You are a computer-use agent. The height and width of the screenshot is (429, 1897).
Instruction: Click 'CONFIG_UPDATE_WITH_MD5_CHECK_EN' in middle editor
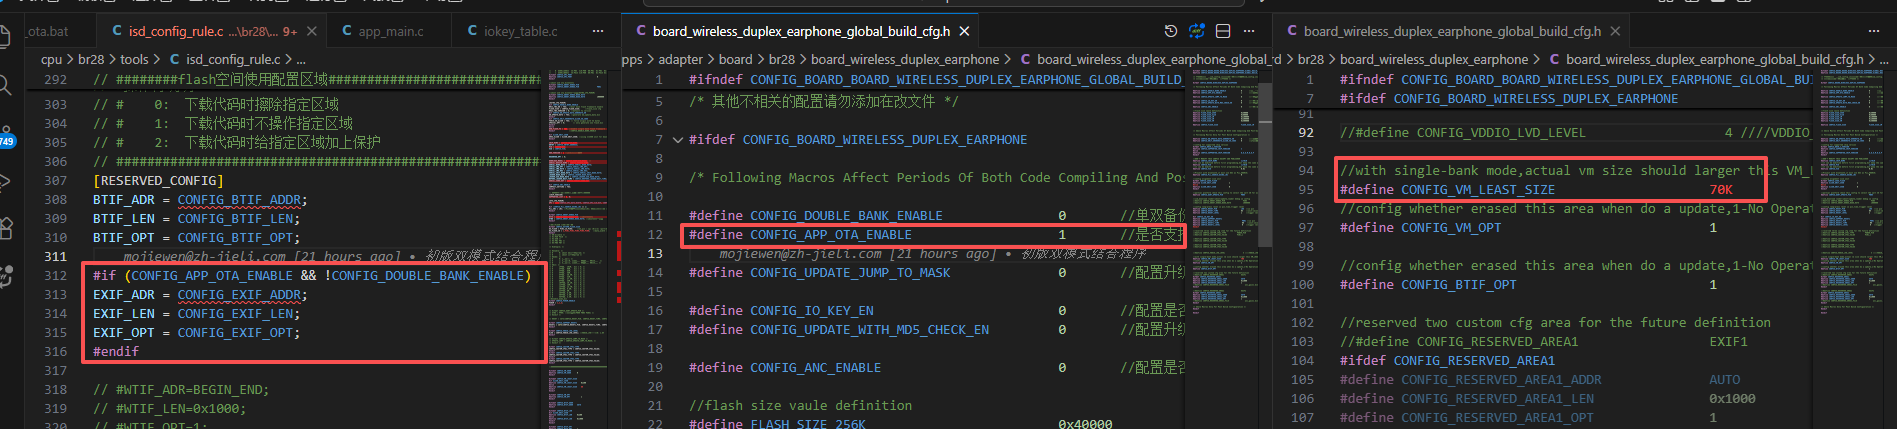tap(869, 330)
